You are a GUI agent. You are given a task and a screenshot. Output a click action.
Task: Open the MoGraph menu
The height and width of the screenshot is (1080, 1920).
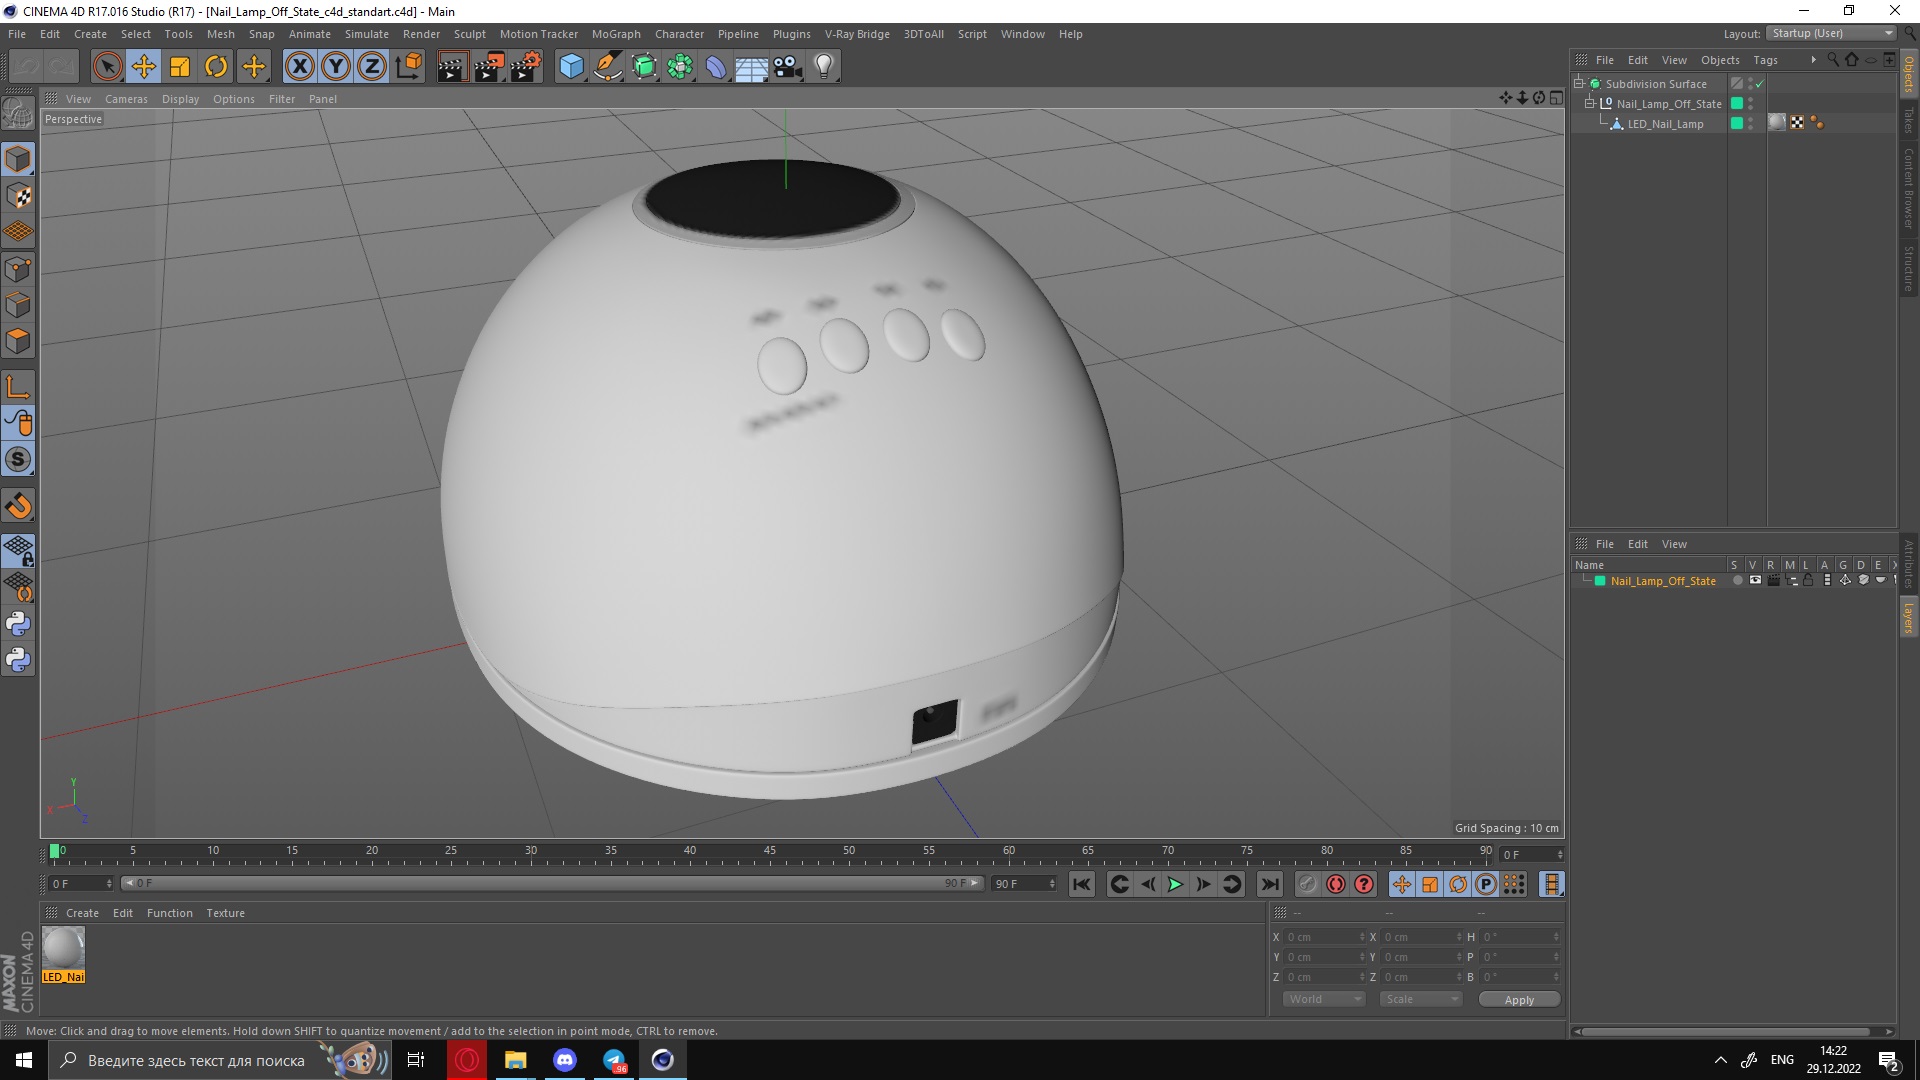click(x=615, y=34)
